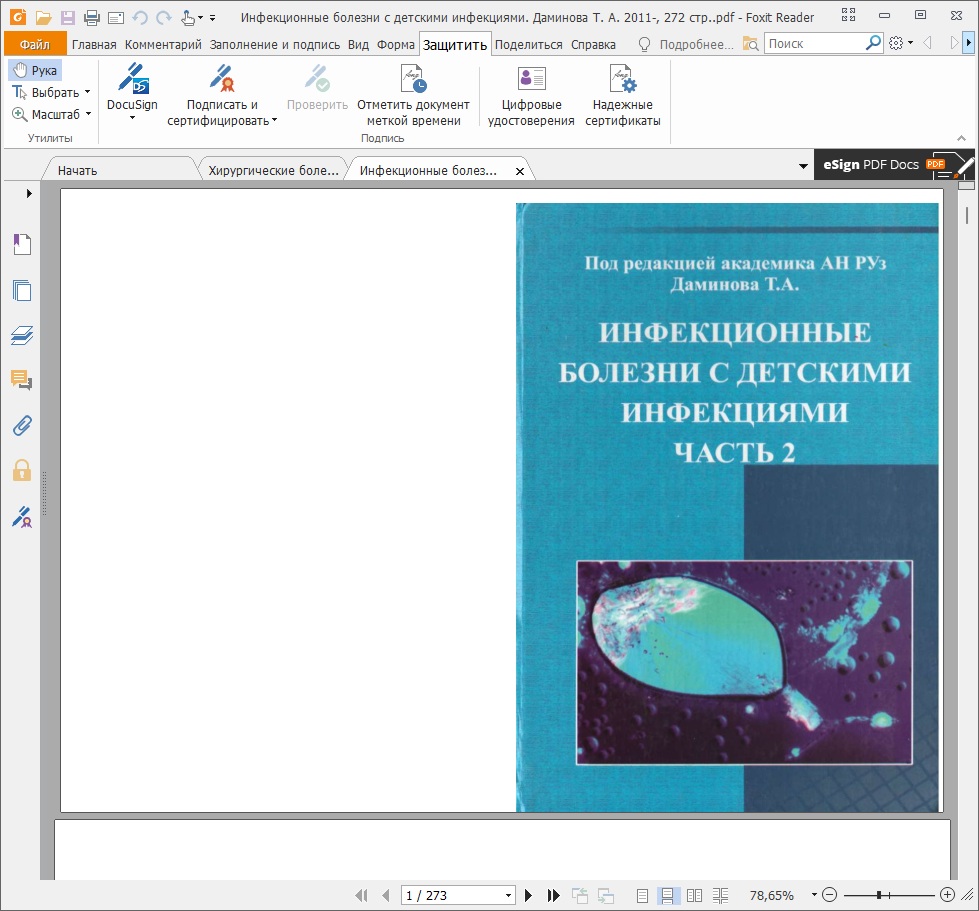
Task: Click the zoom in plus button
Action: 947,895
